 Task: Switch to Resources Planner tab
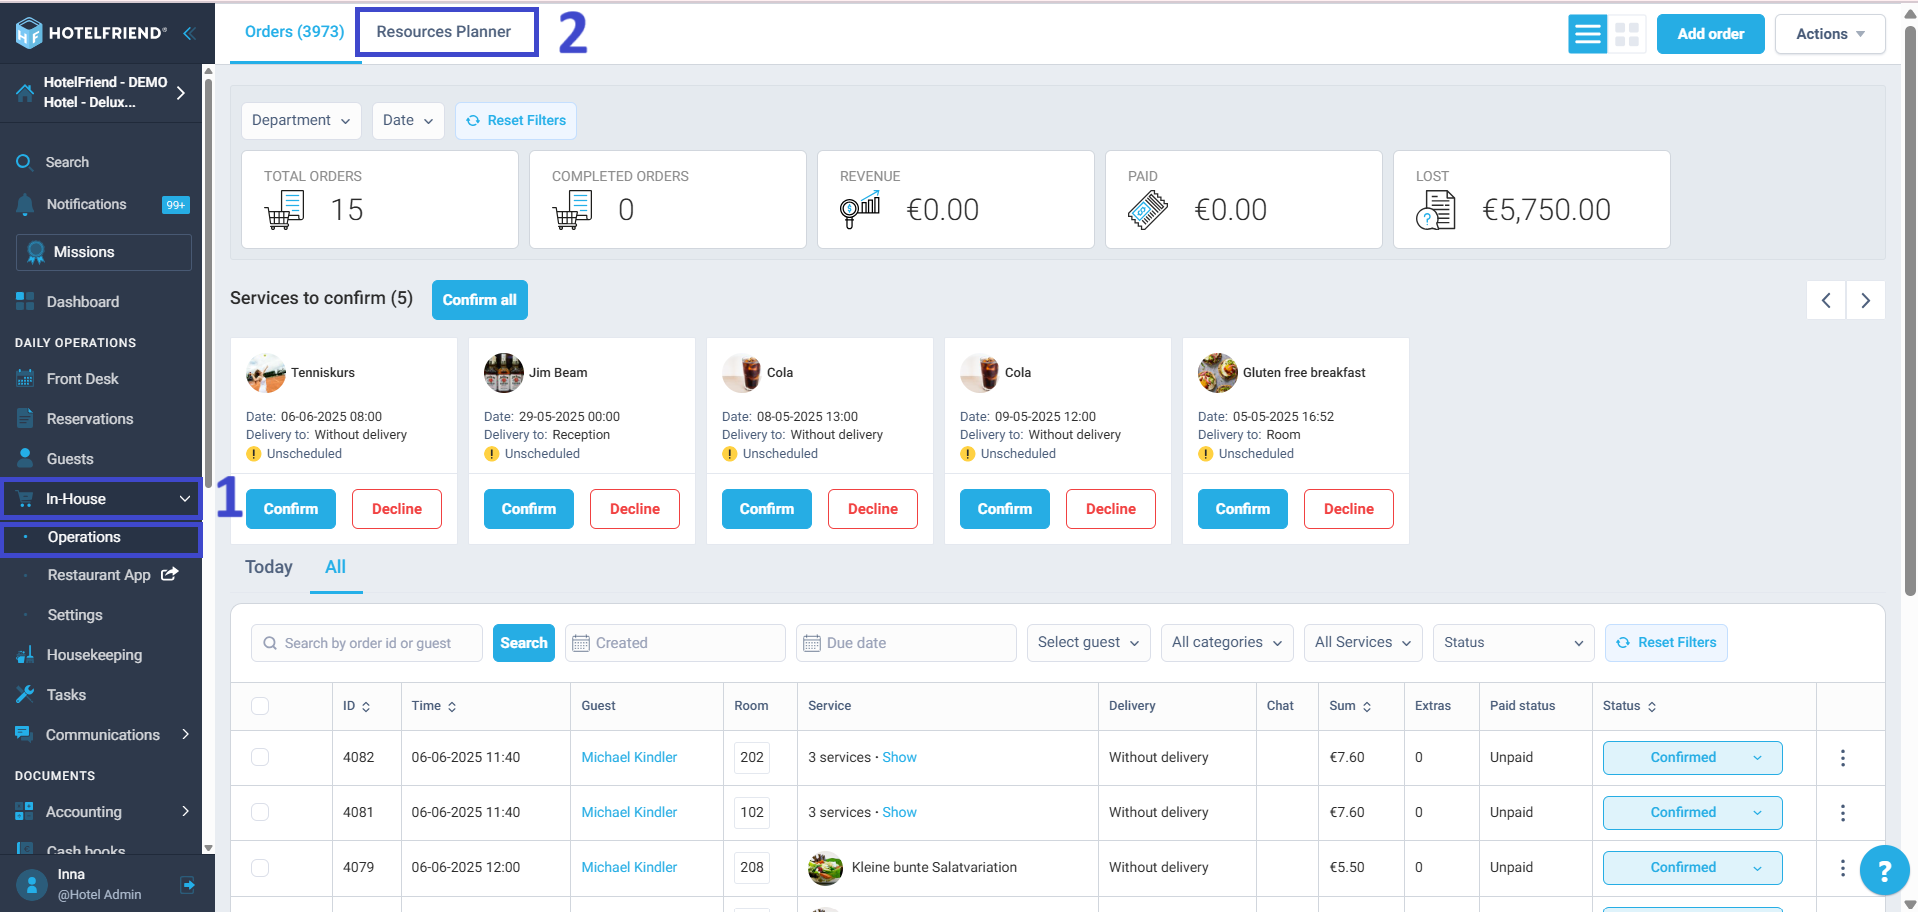pyautogui.click(x=446, y=32)
